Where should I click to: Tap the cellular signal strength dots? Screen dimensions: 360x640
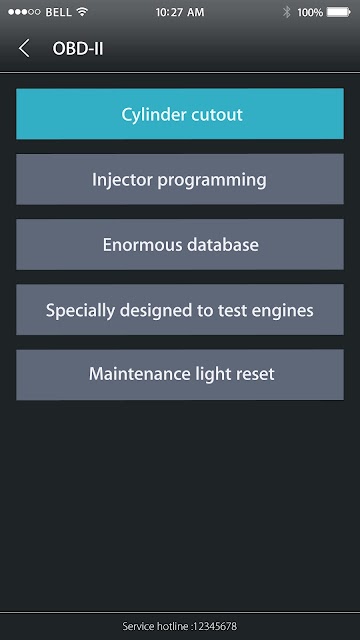pos(24,12)
